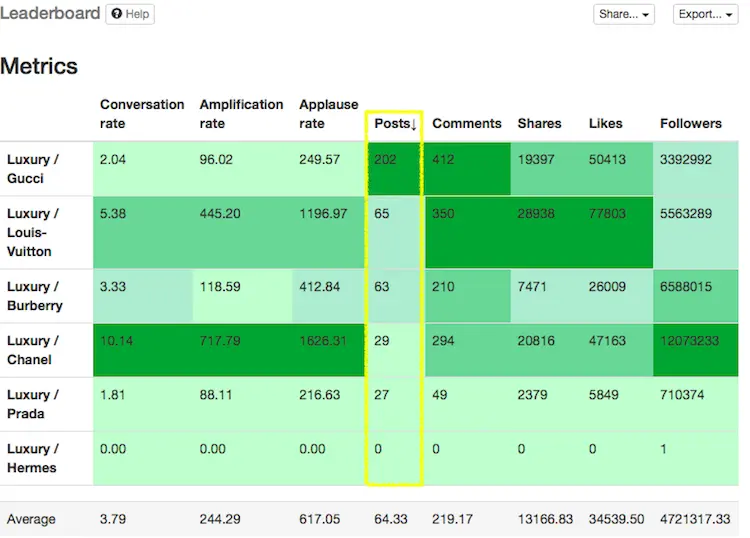Screen dimensions: 750x538
Task: Sort by Posts column header
Action: click(395, 123)
